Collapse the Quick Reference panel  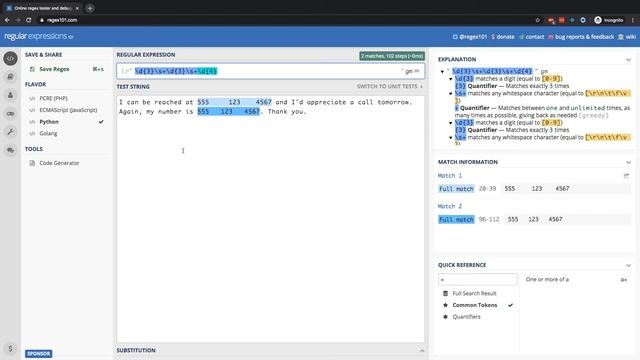coord(628,265)
